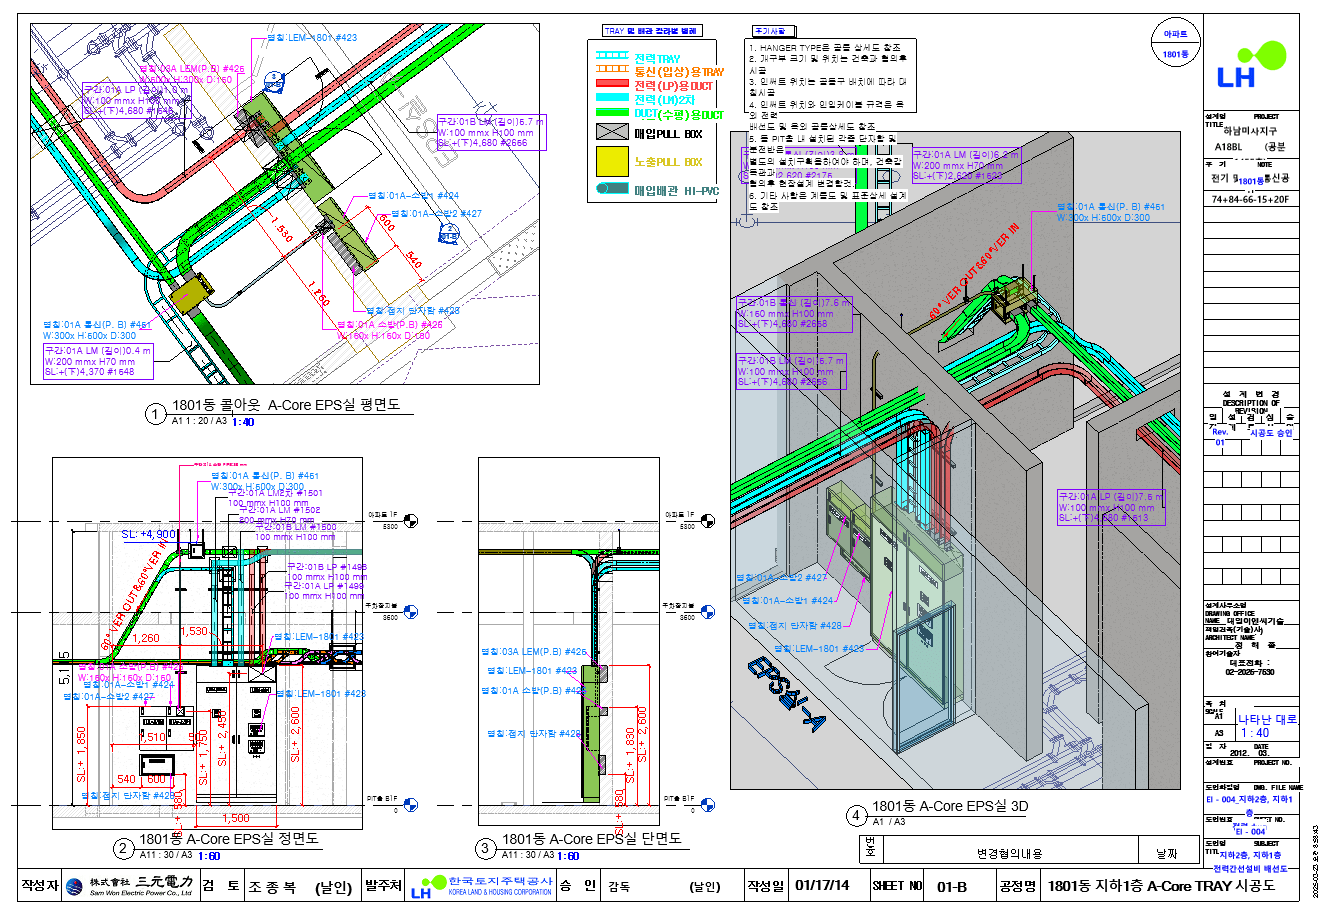
Task: Click the 발주처 label in title strip
Action: coord(383,886)
